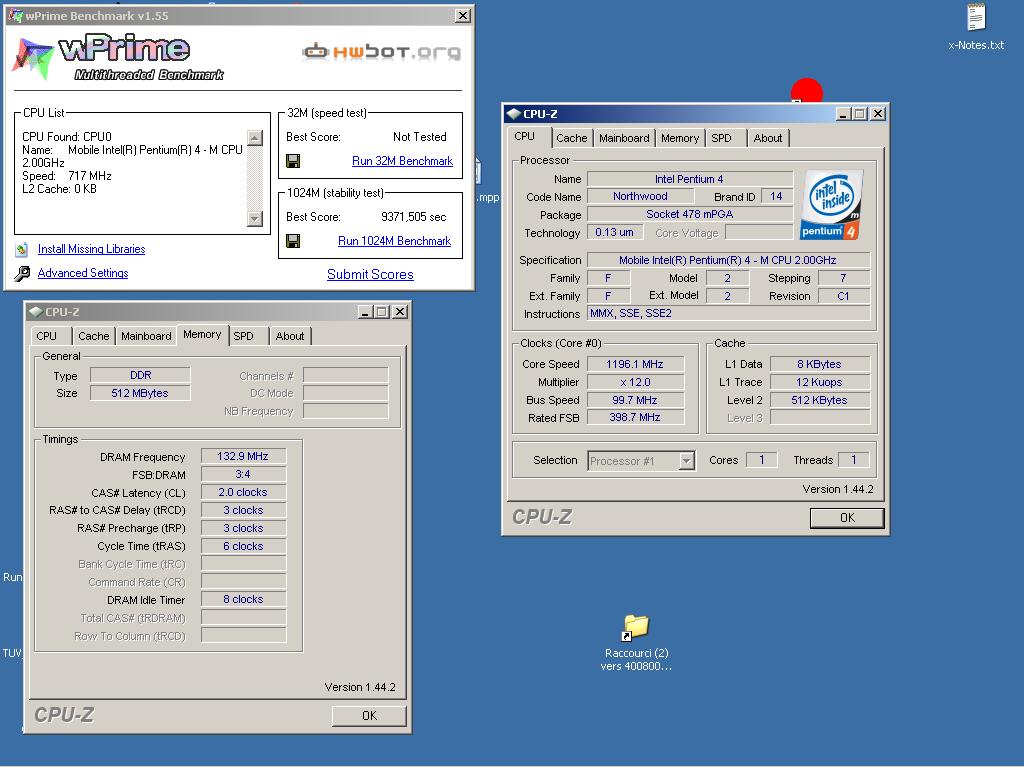This screenshot has width=1024, height=768.
Task: Run the 1024M Benchmark
Action: (x=394, y=241)
